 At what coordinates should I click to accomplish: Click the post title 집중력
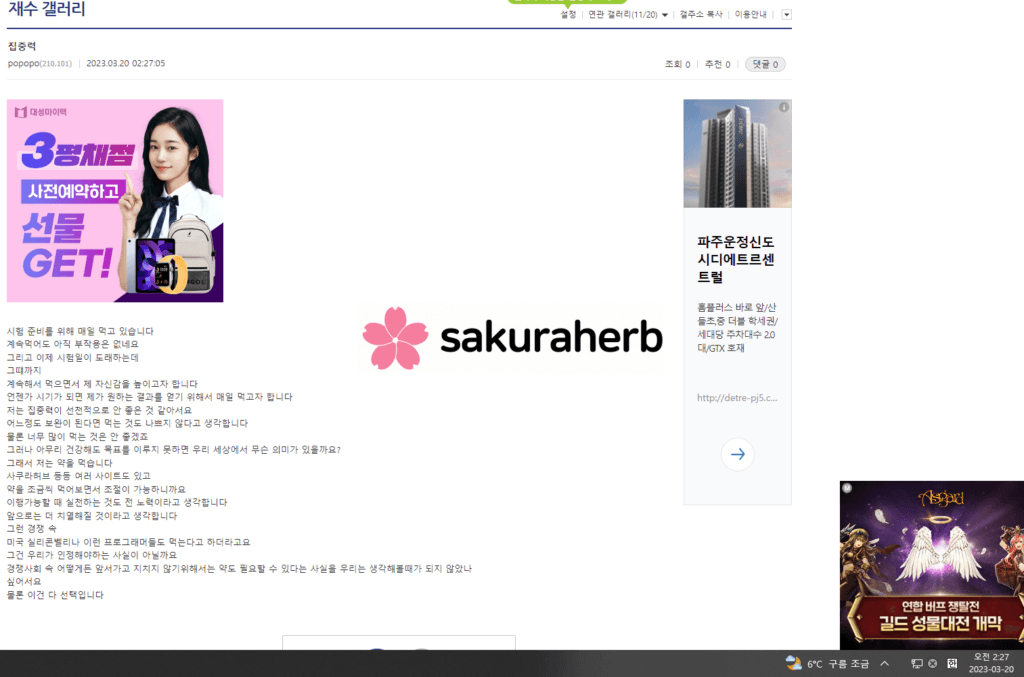point(22,46)
